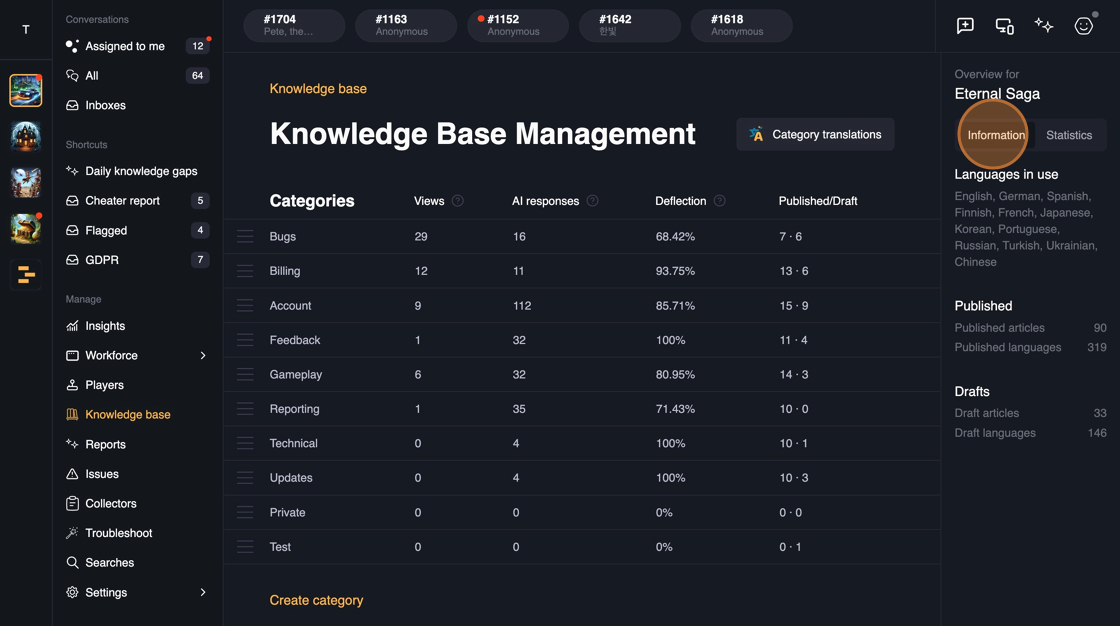Open the devices icon in top bar
The height and width of the screenshot is (626, 1120).
point(1004,26)
